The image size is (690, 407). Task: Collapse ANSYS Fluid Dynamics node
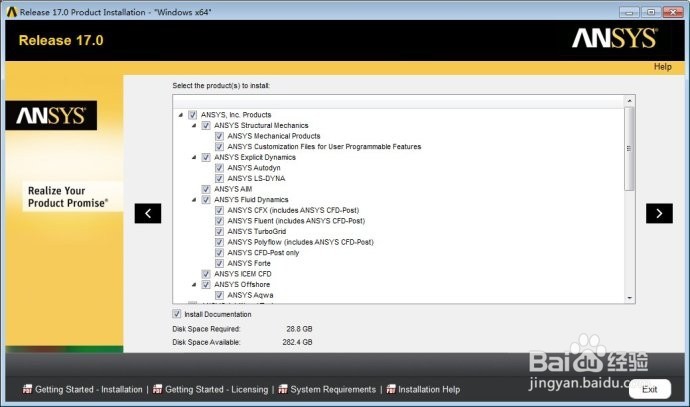tap(194, 199)
